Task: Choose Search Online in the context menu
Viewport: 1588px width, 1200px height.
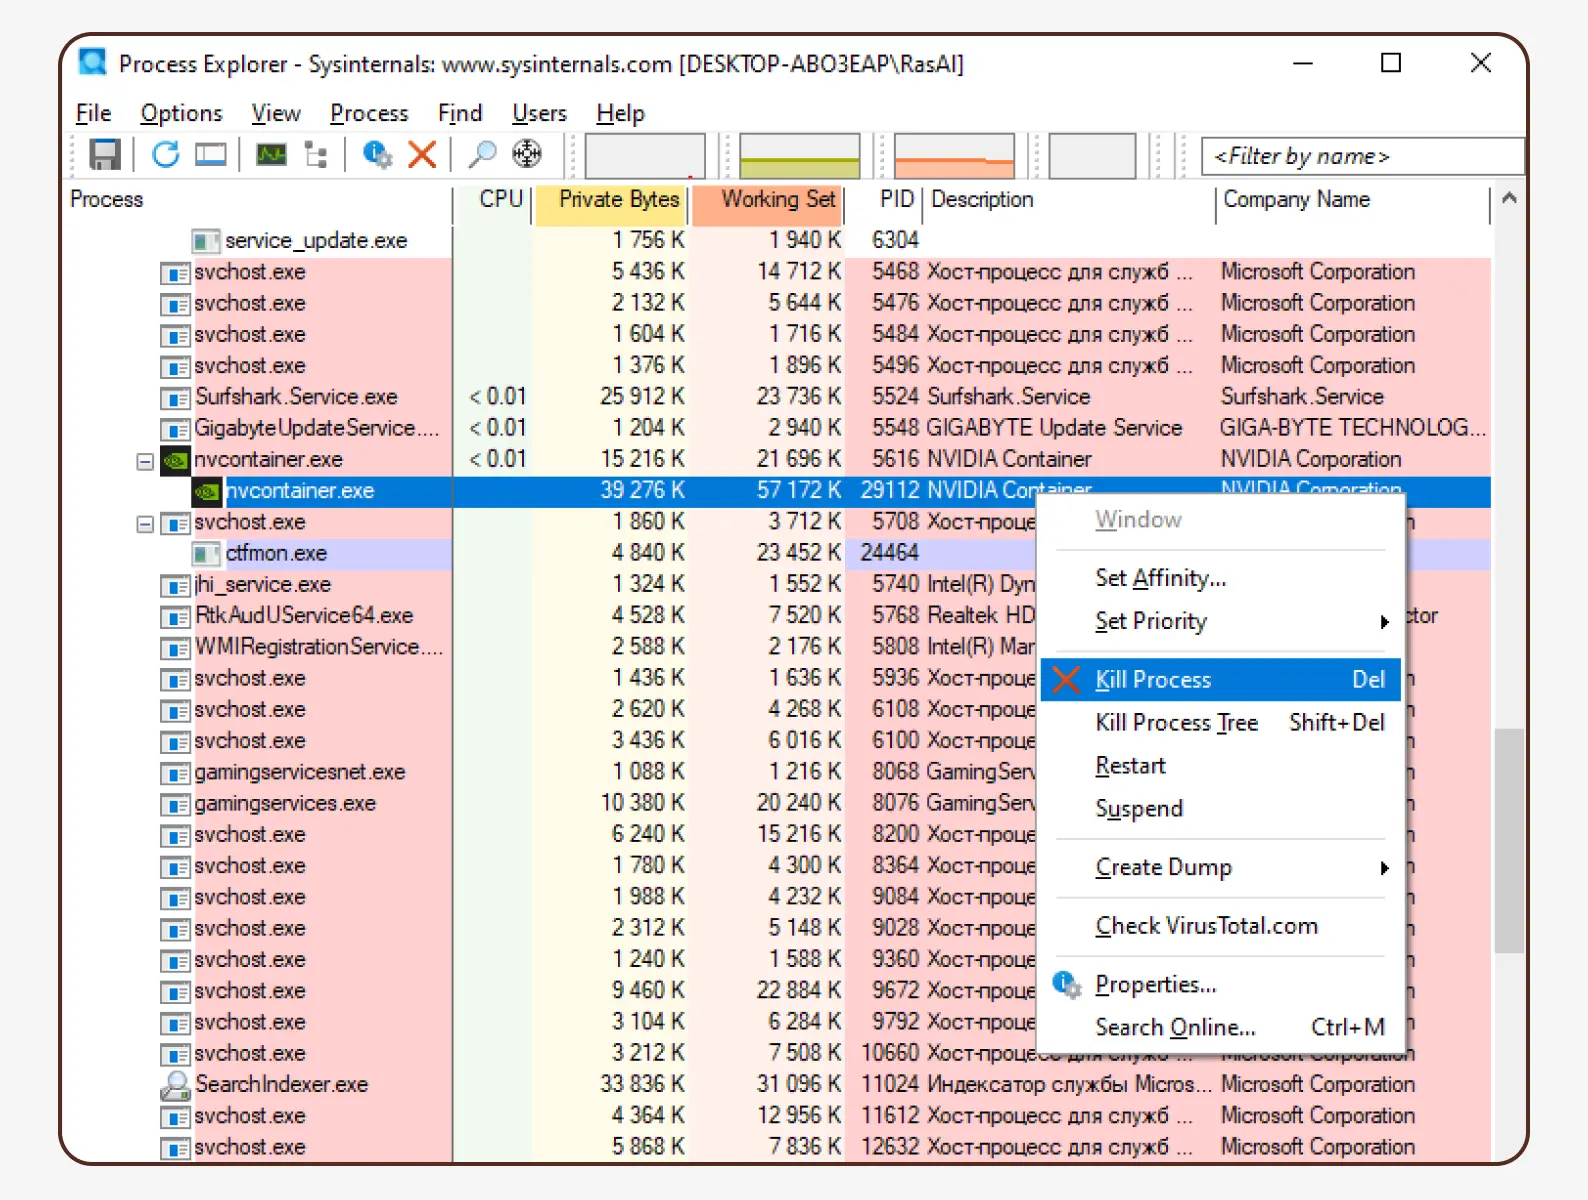Action: pyautogui.click(x=1221, y=1028)
